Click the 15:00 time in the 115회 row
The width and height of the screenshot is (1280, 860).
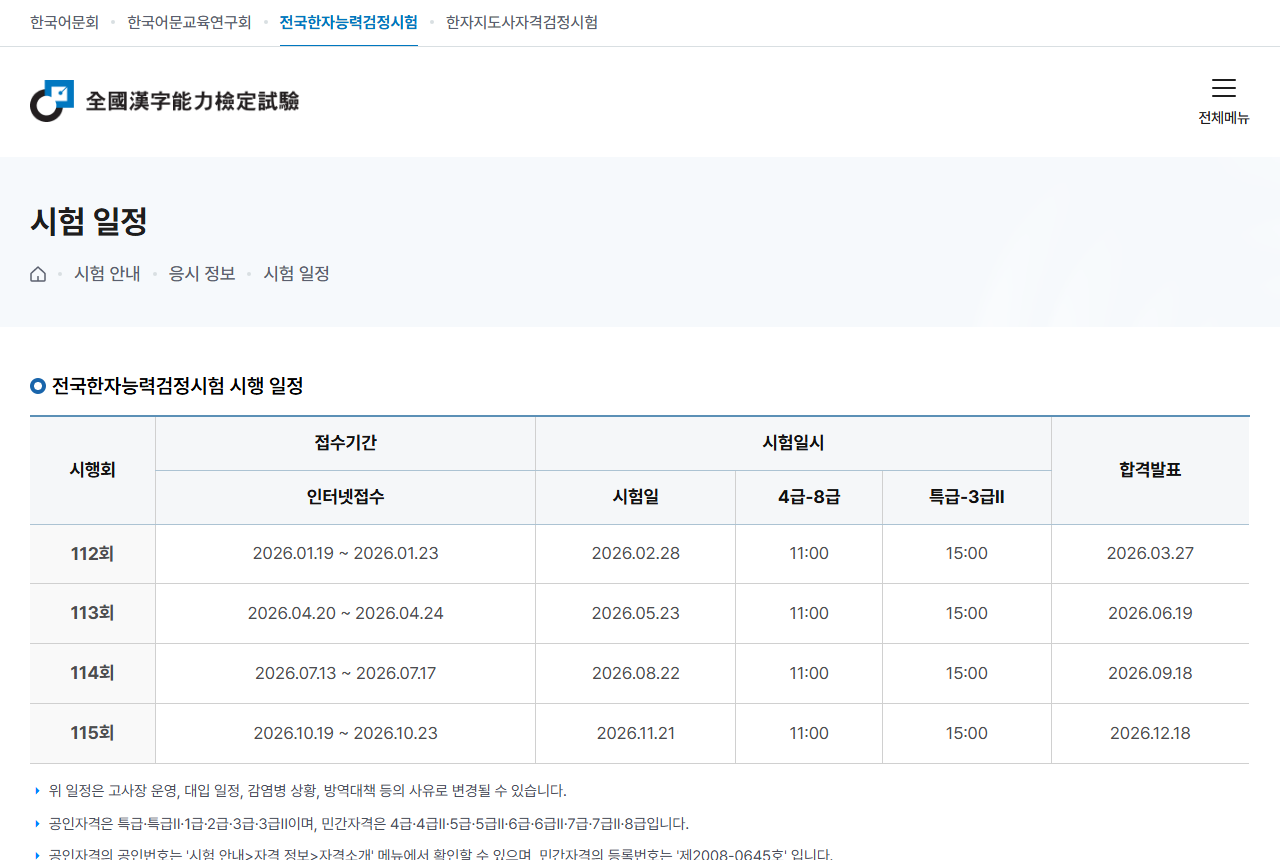[967, 734]
